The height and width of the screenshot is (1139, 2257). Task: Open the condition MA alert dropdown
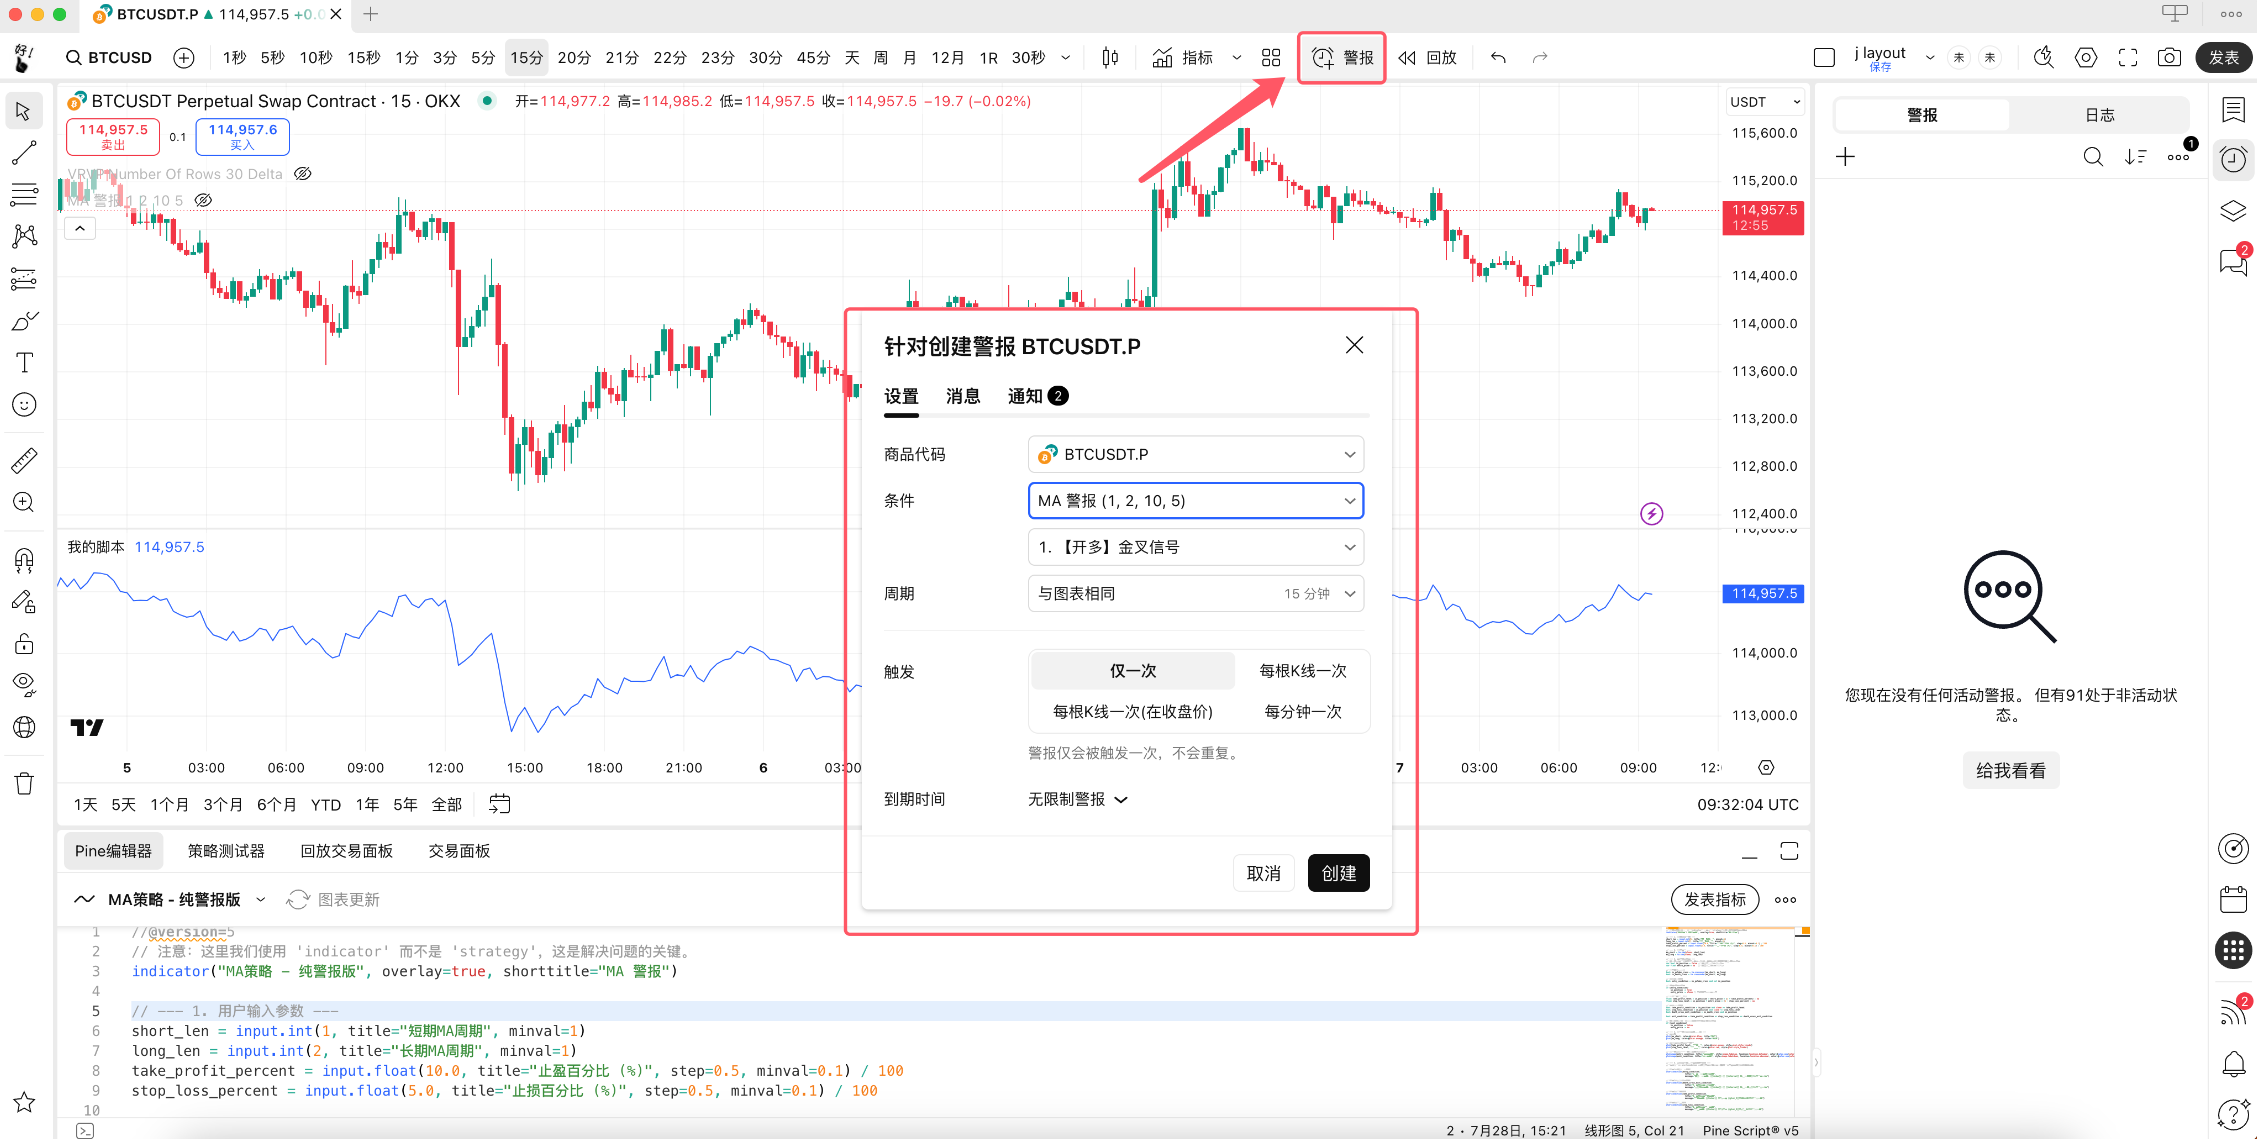click(1196, 501)
